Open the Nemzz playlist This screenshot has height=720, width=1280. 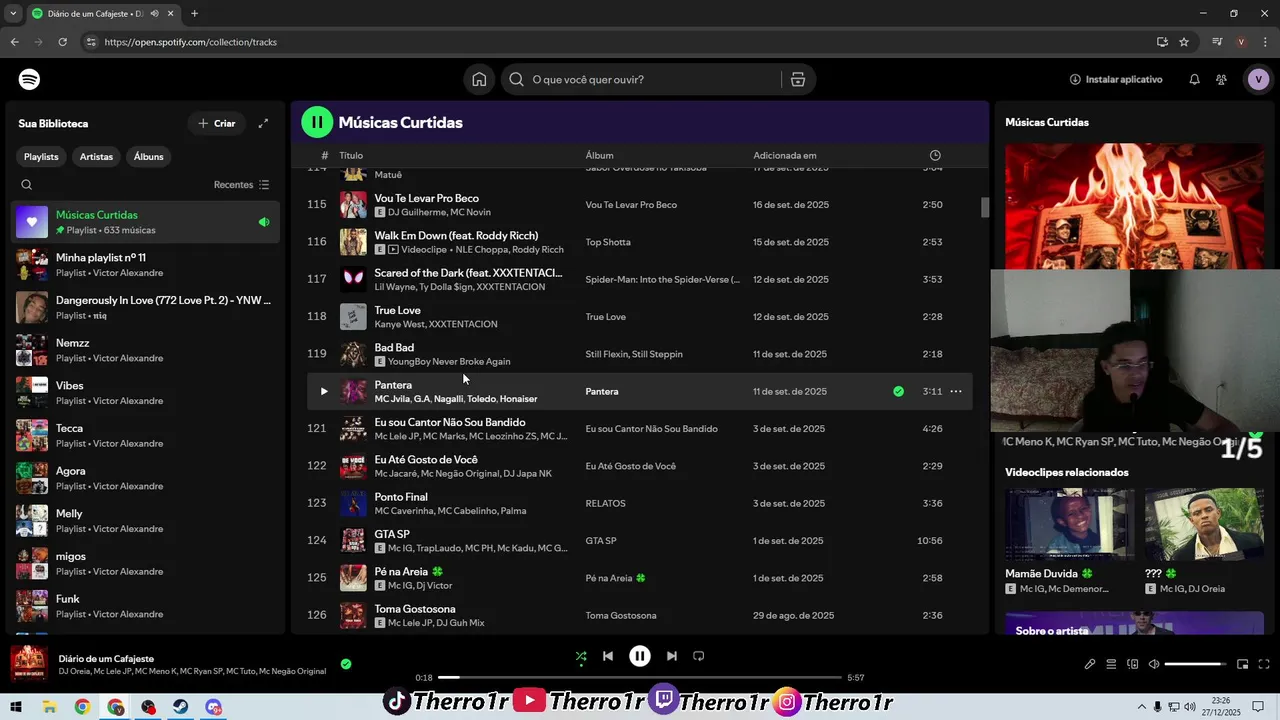pyautogui.click(x=143, y=350)
